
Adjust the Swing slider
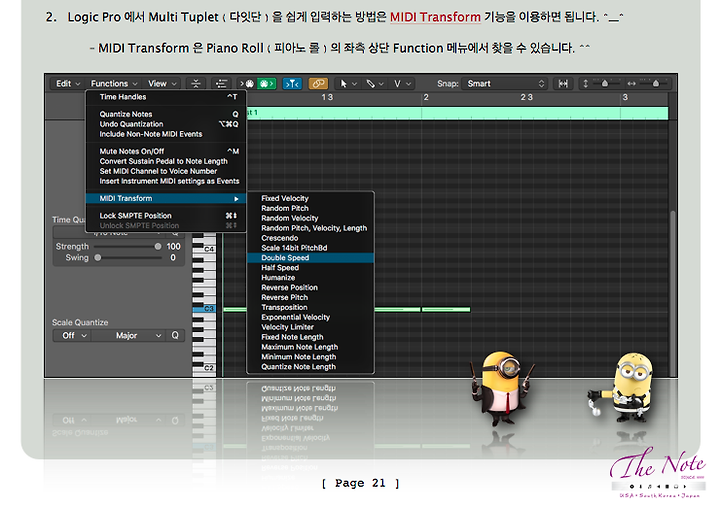128,258
